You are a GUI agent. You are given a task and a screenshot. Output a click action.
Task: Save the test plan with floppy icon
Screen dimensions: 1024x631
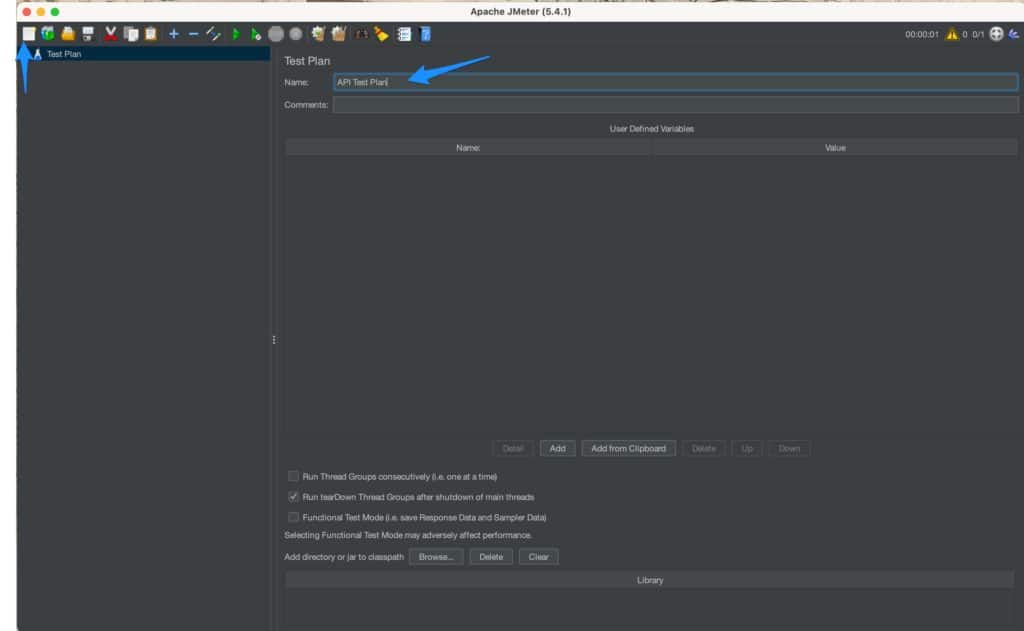point(88,34)
